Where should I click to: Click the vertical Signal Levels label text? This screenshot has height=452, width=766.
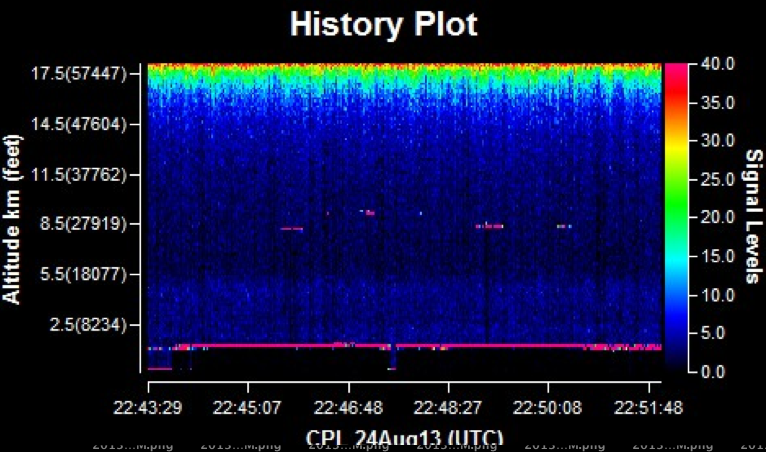click(751, 217)
